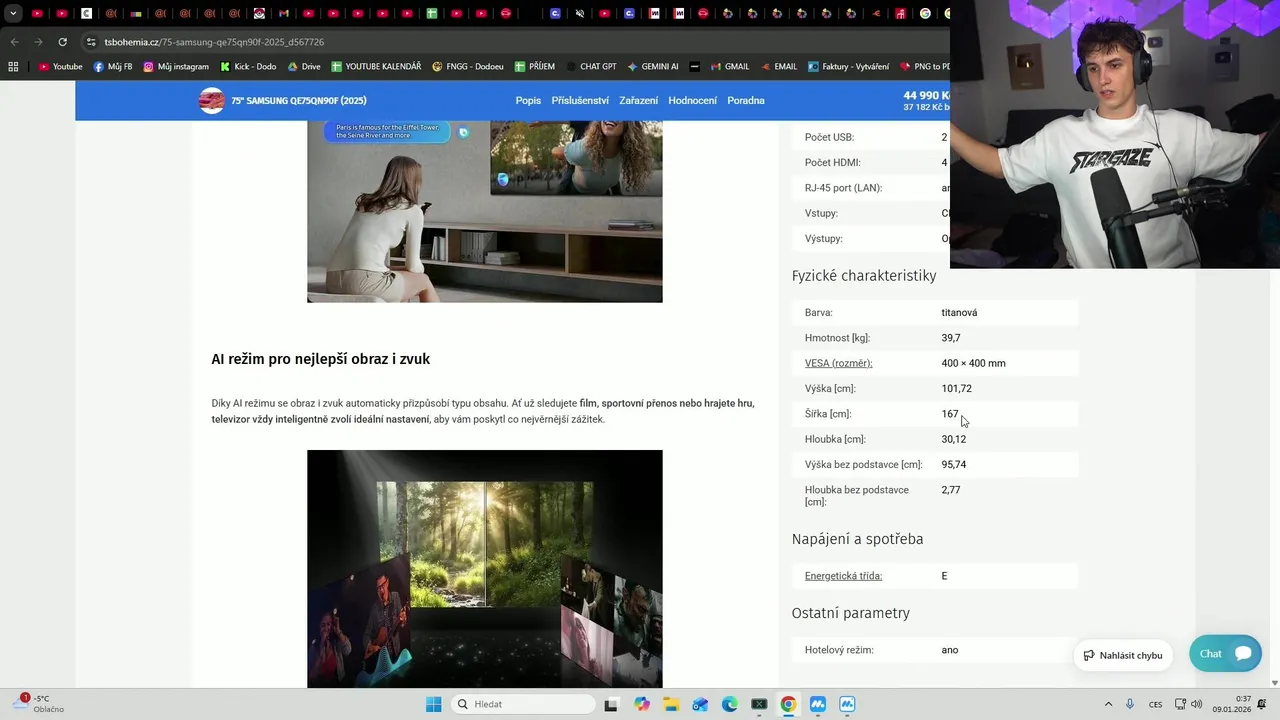The height and width of the screenshot is (720, 1280).
Task: Click the Hledat taskbar search box
Action: 523,704
